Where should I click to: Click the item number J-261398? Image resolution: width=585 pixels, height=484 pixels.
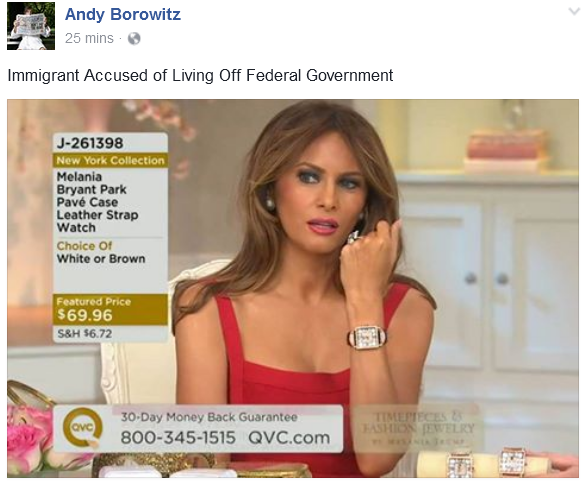[90, 143]
